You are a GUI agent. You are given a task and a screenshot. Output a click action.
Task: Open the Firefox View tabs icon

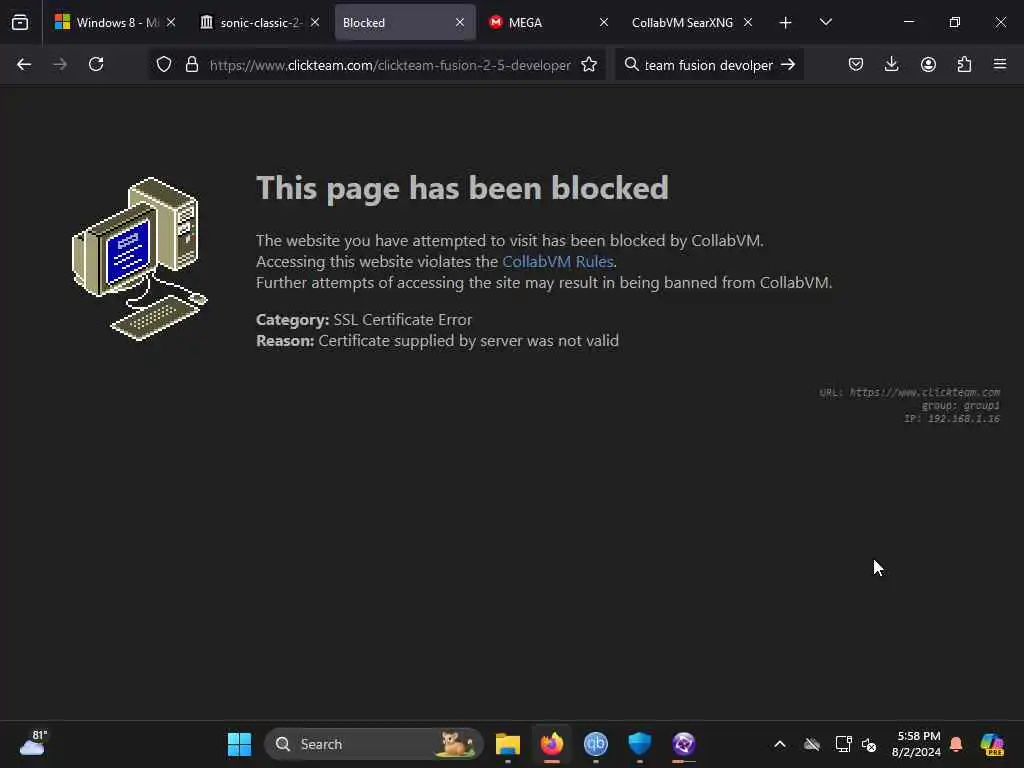(x=20, y=22)
